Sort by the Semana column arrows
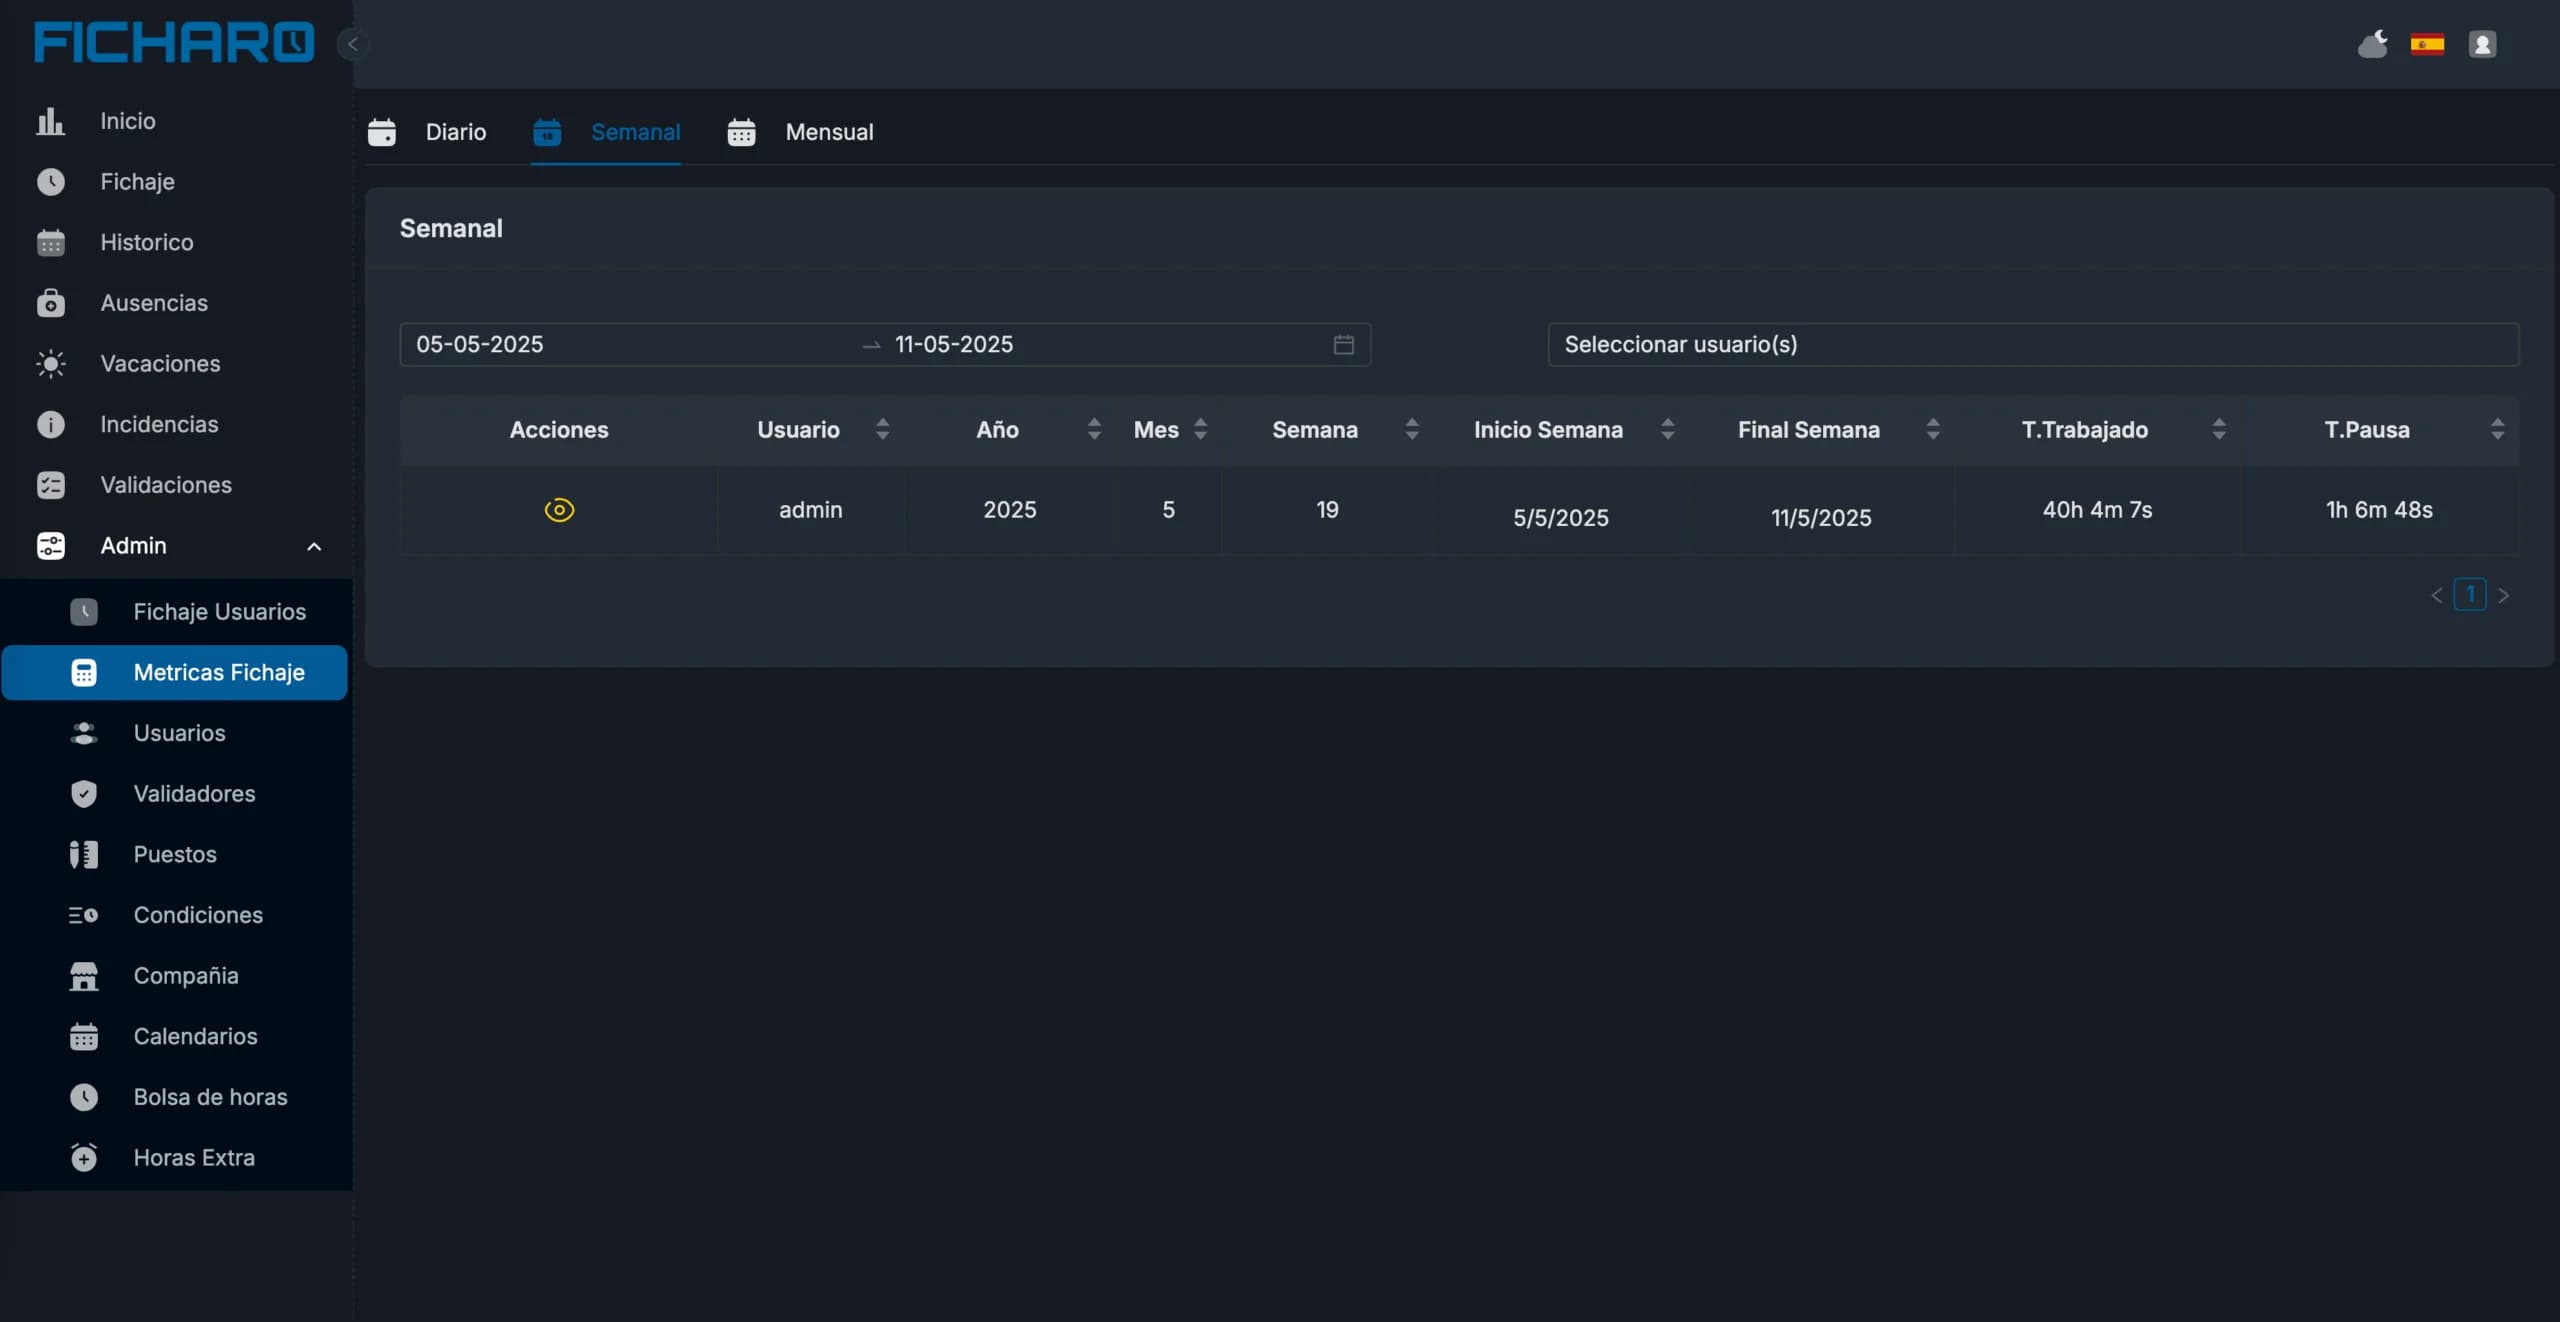The height and width of the screenshot is (1322, 2560). click(1412, 430)
